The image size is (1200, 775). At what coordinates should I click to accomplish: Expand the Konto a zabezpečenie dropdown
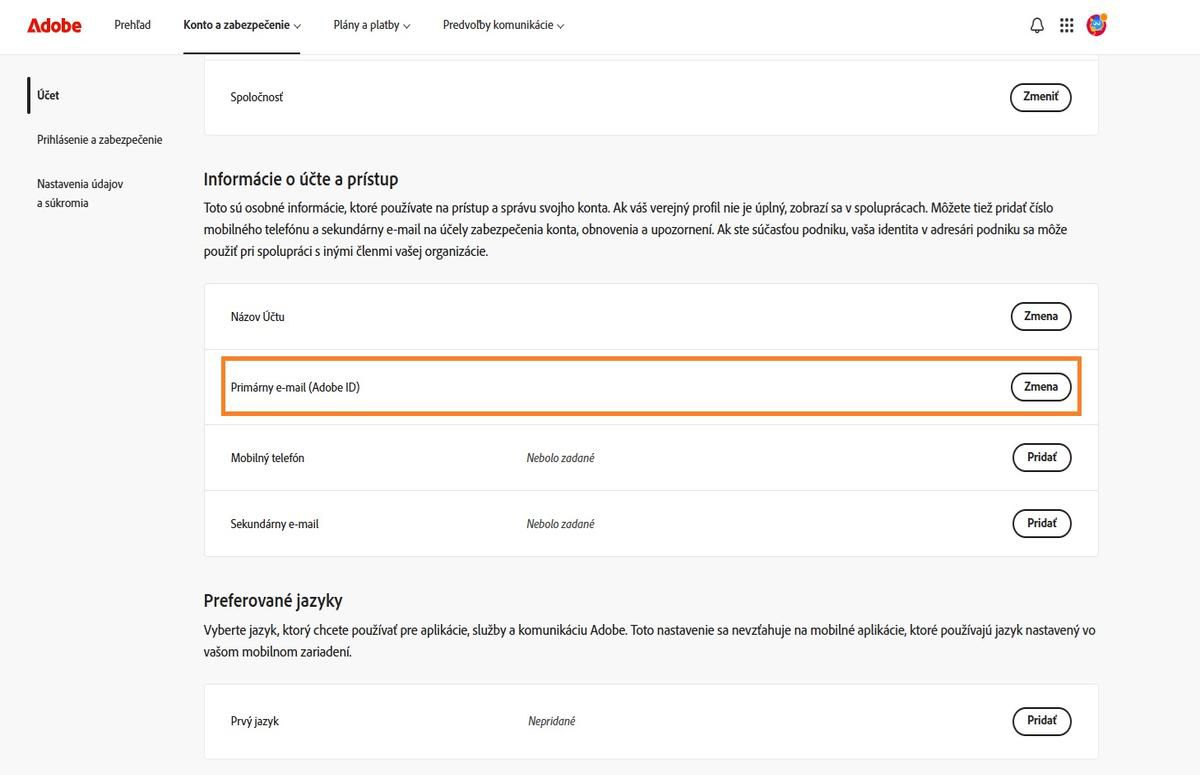pyautogui.click(x=241, y=25)
